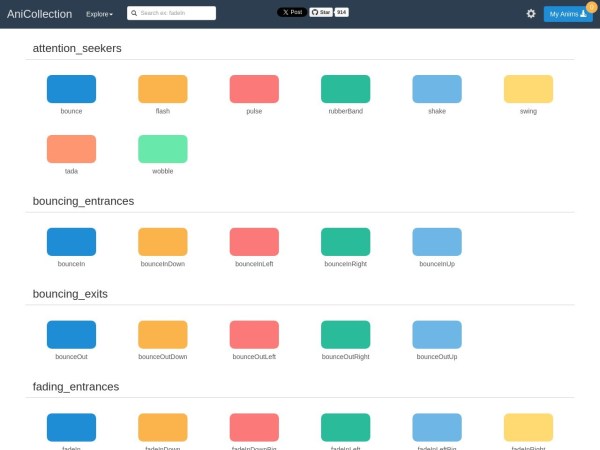
Task: Click the X Post share button
Action: point(292,12)
